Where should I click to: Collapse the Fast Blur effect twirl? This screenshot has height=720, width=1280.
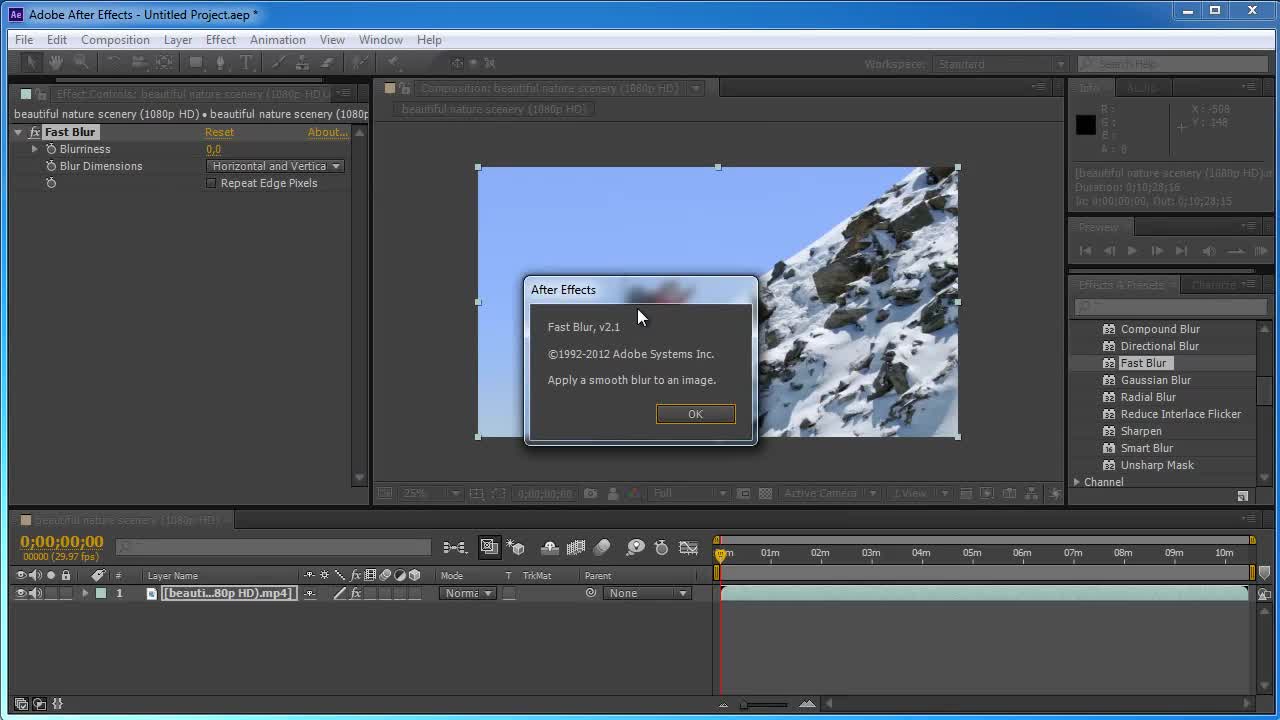(x=18, y=132)
